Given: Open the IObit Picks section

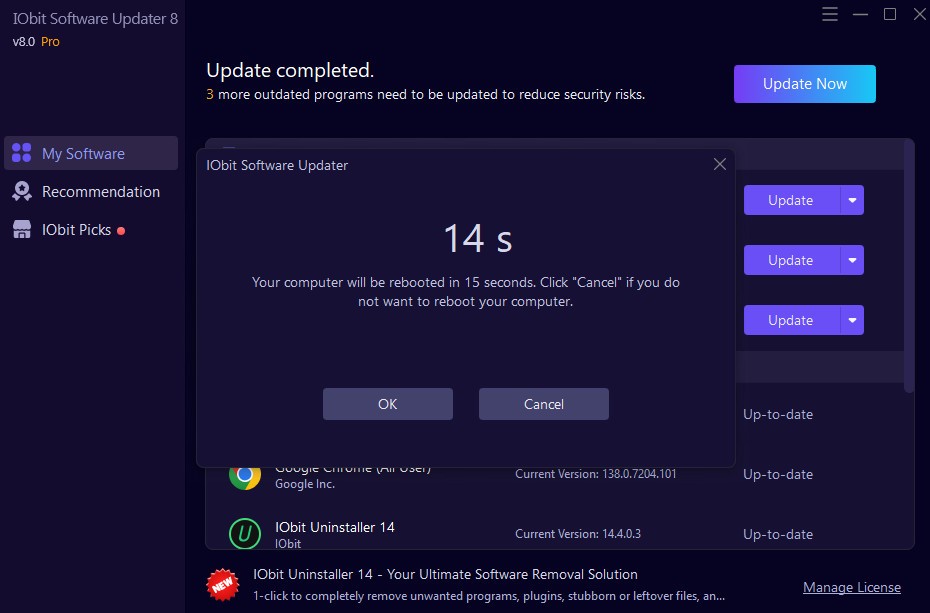Looking at the screenshot, I should pos(80,229).
